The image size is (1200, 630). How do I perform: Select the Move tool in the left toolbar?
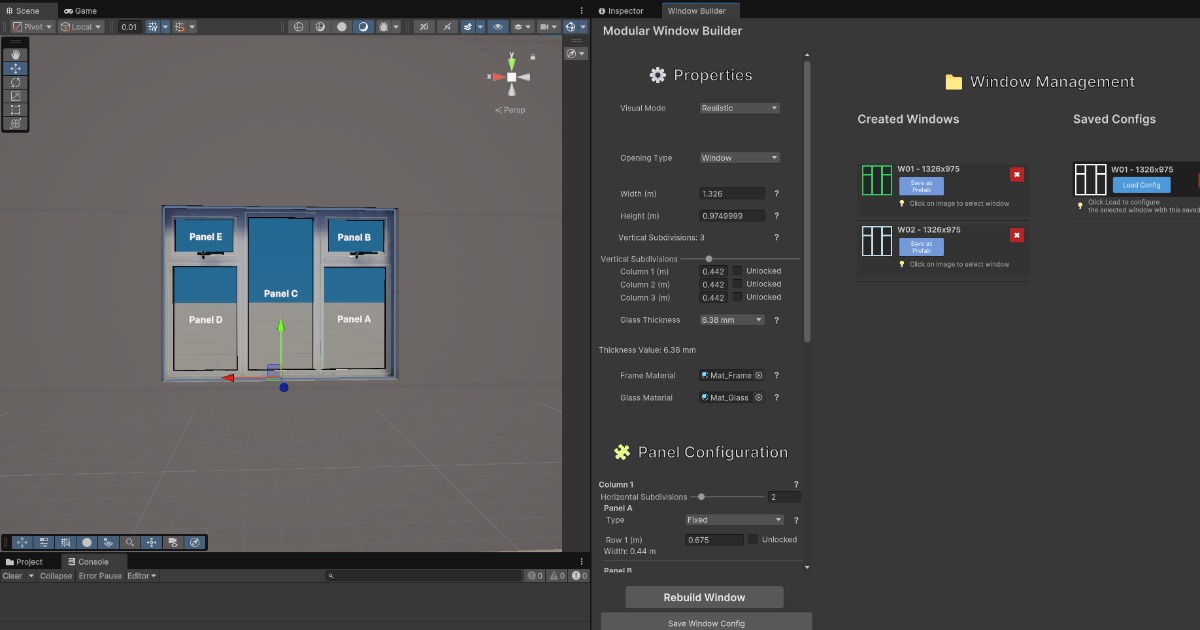(14, 68)
